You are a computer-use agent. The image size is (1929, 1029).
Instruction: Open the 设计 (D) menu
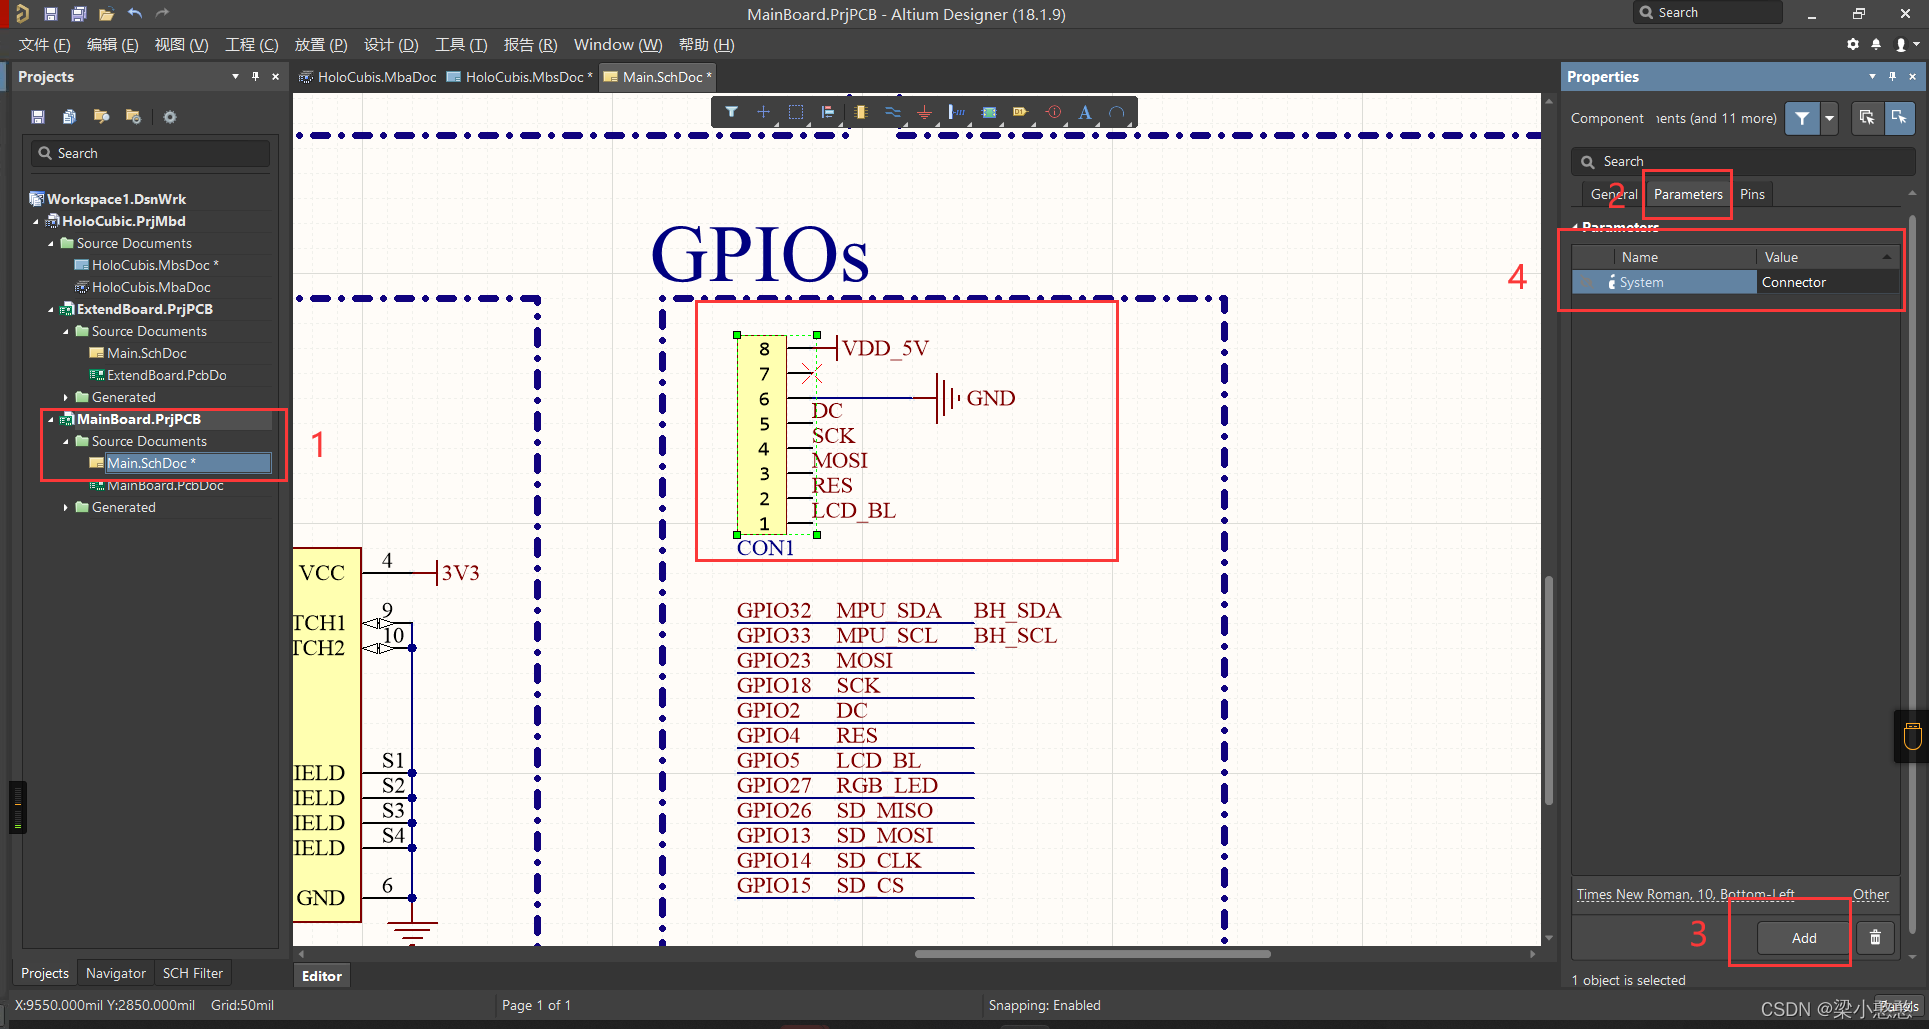(391, 45)
